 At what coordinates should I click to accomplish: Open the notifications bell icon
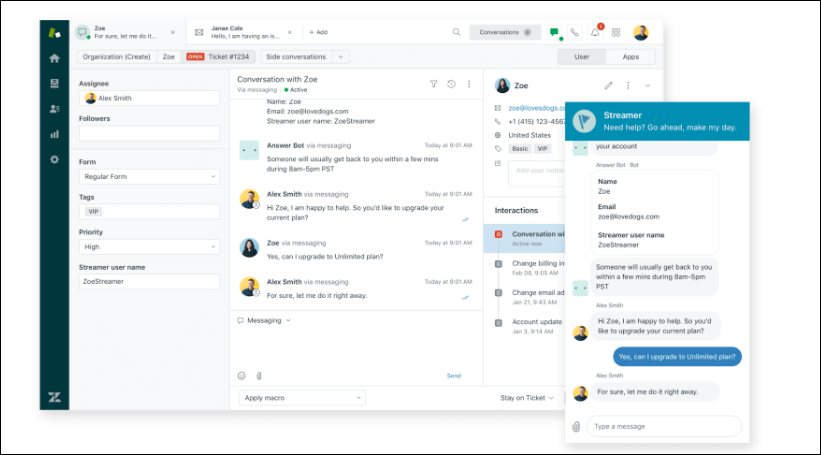coord(595,32)
